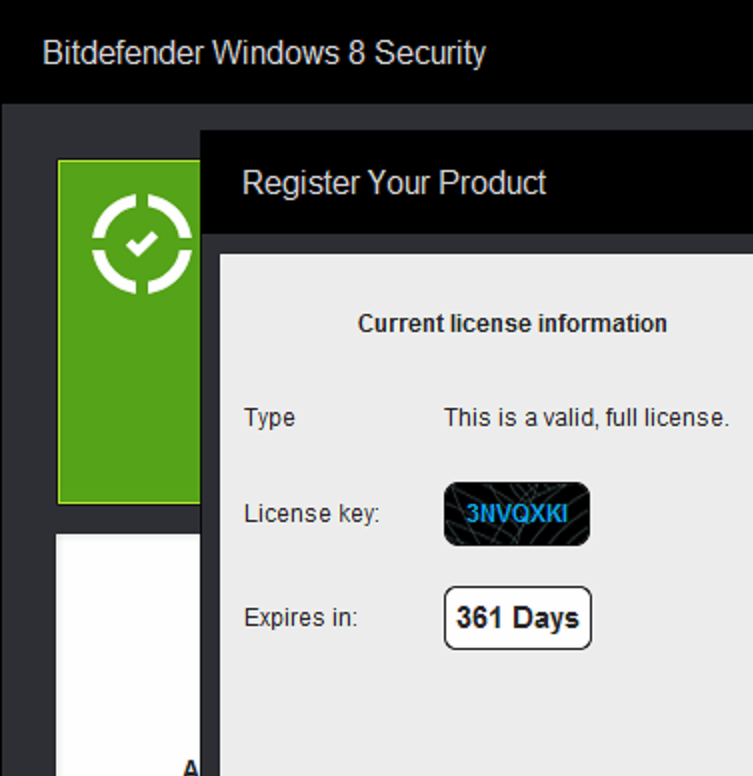753x776 pixels.
Task: Click the Type label
Action: pyautogui.click(x=270, y=418)
